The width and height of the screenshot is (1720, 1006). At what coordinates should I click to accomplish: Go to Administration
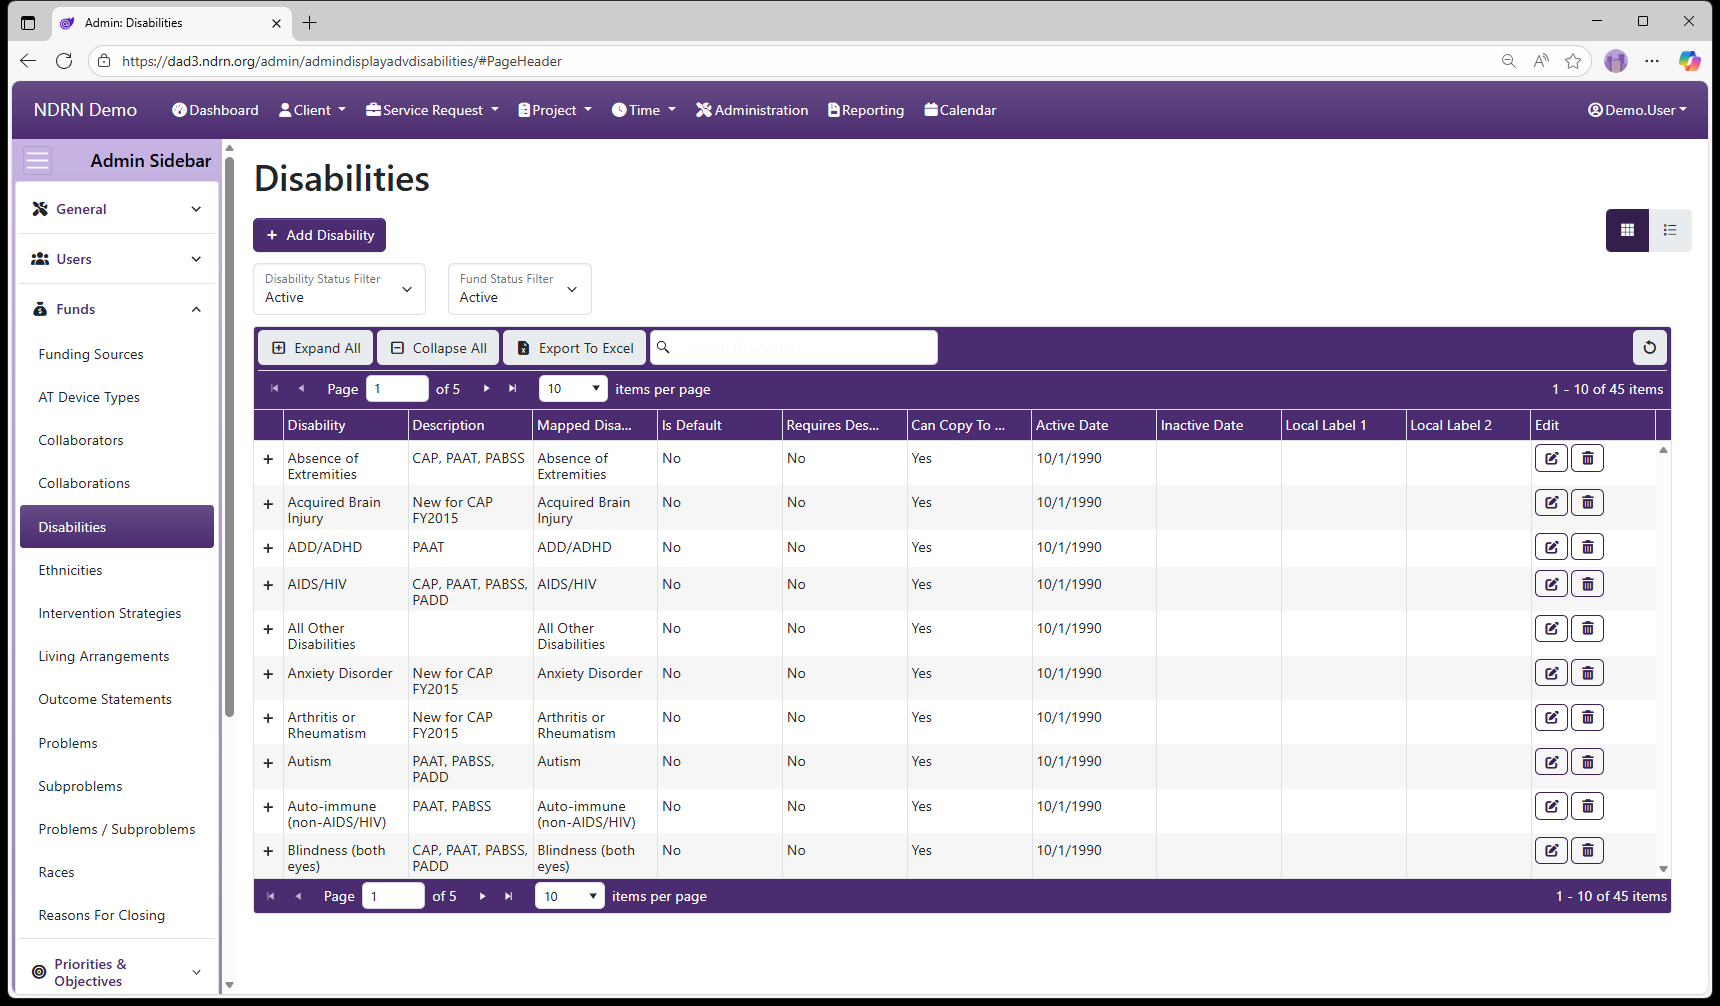pyautogui.click(x=752, y=110)
